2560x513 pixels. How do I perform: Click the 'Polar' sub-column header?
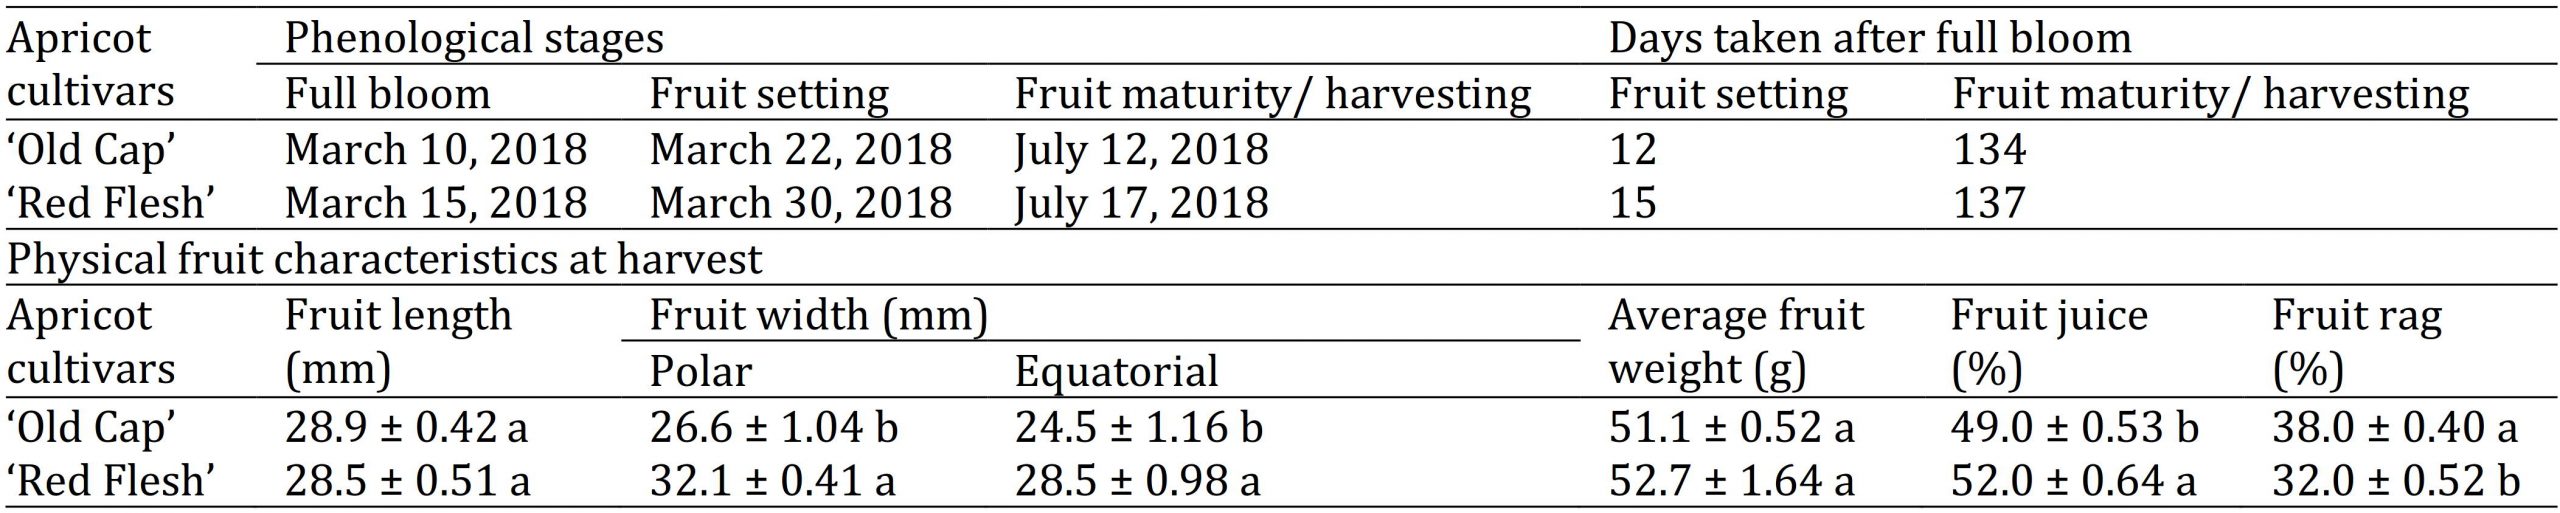(701, 372)
